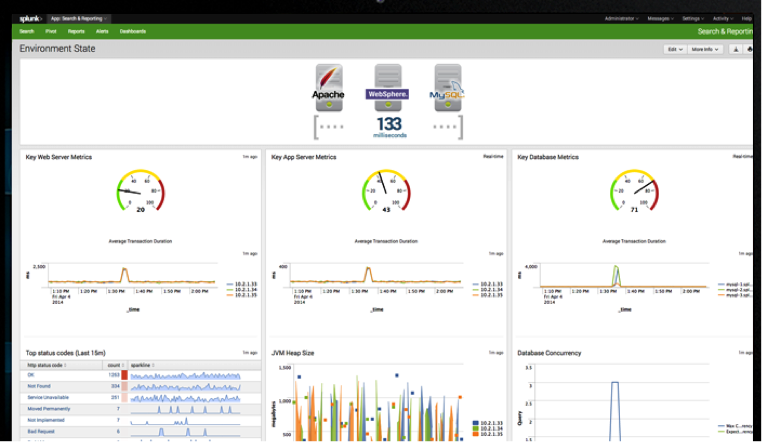Viewport: 762px width, 443px height.
Task: Go to the Reports tab
Action: (76, 32)
